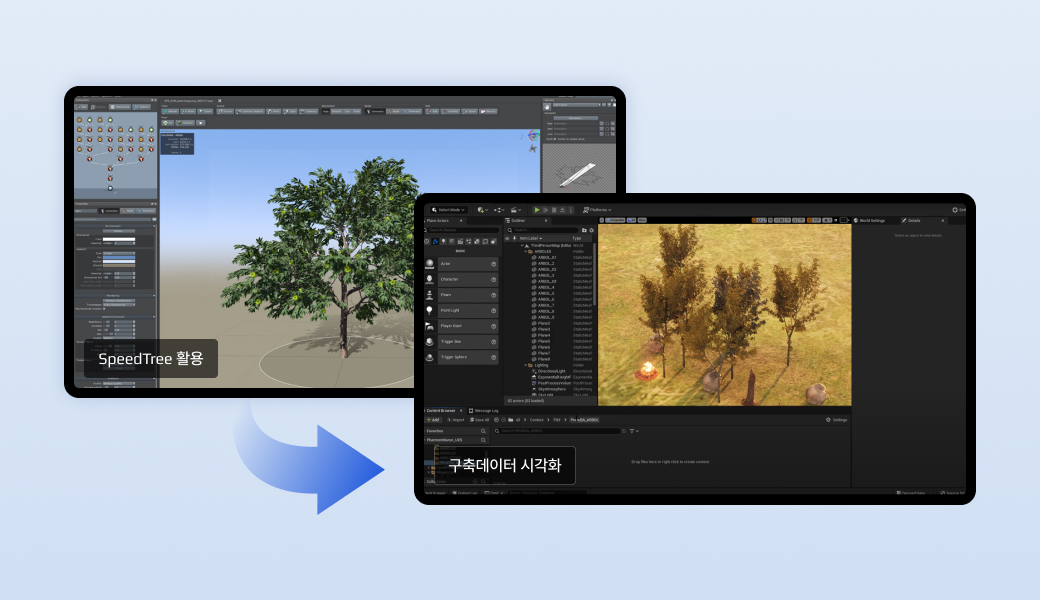
Task: Click the High resolution button in SpeedTree toolbar
Action: pos(326,111)
